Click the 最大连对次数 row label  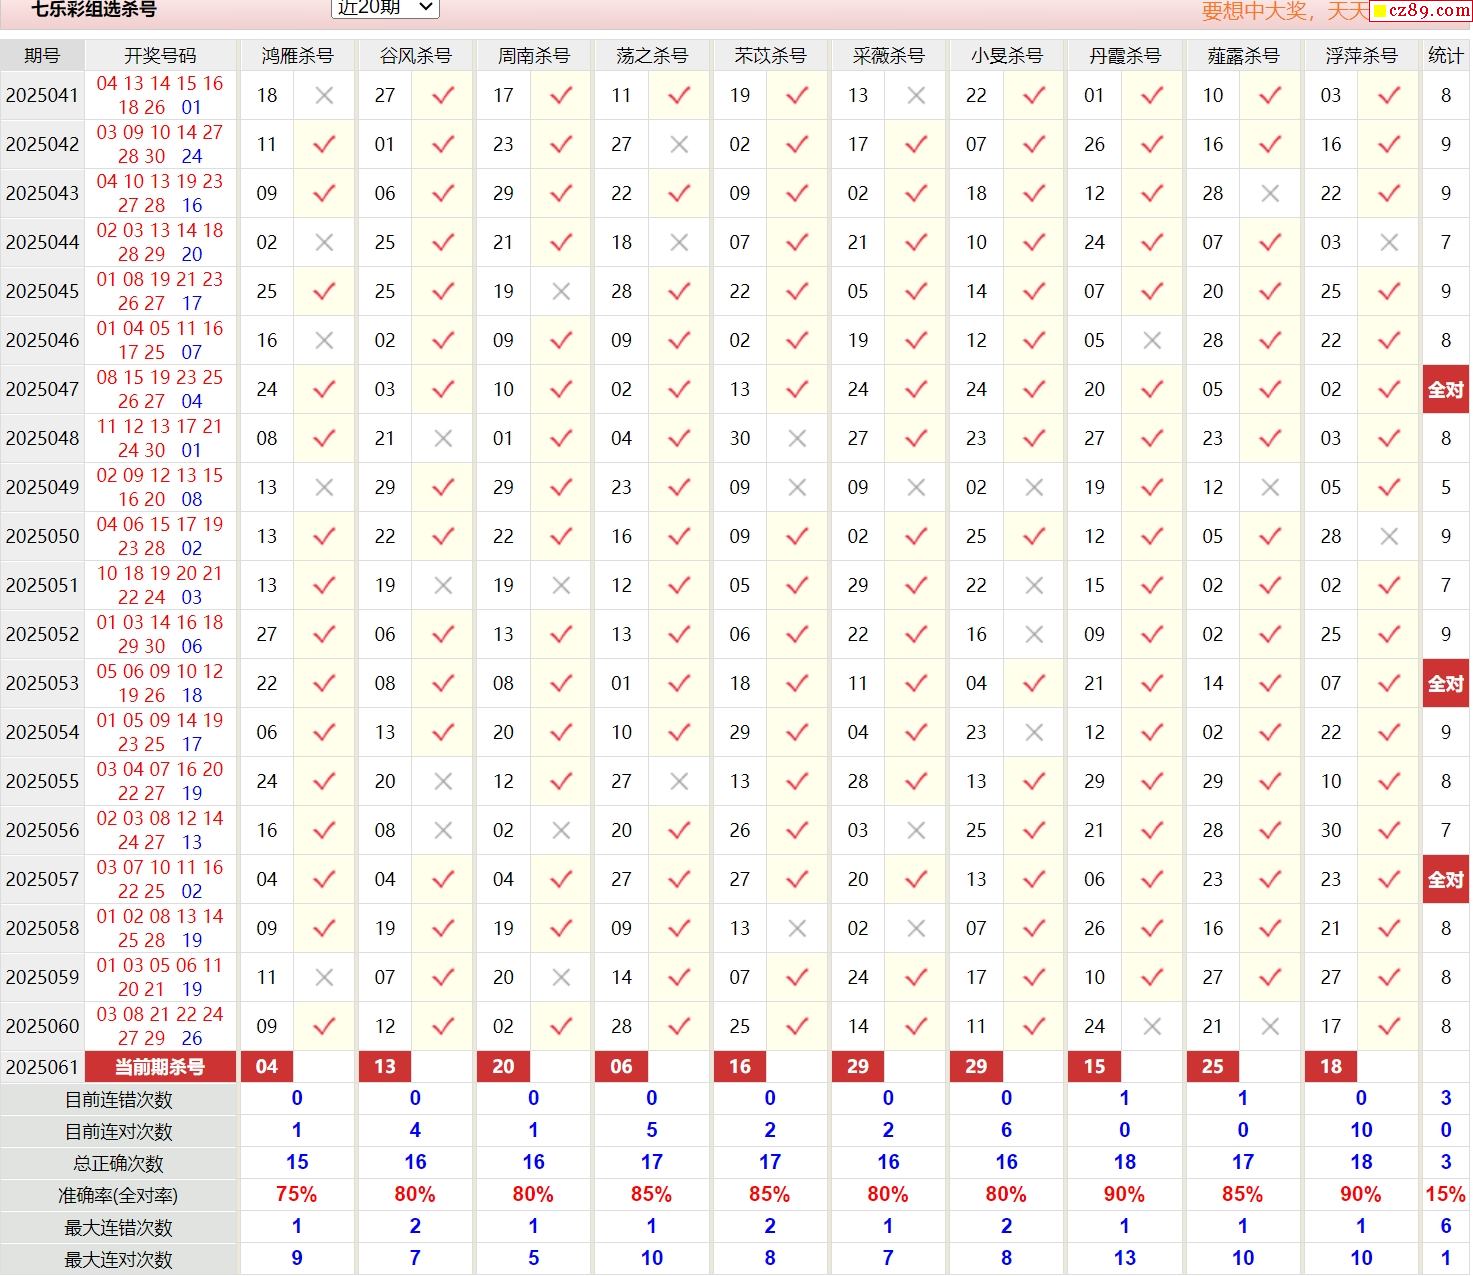click(119, 1260)
